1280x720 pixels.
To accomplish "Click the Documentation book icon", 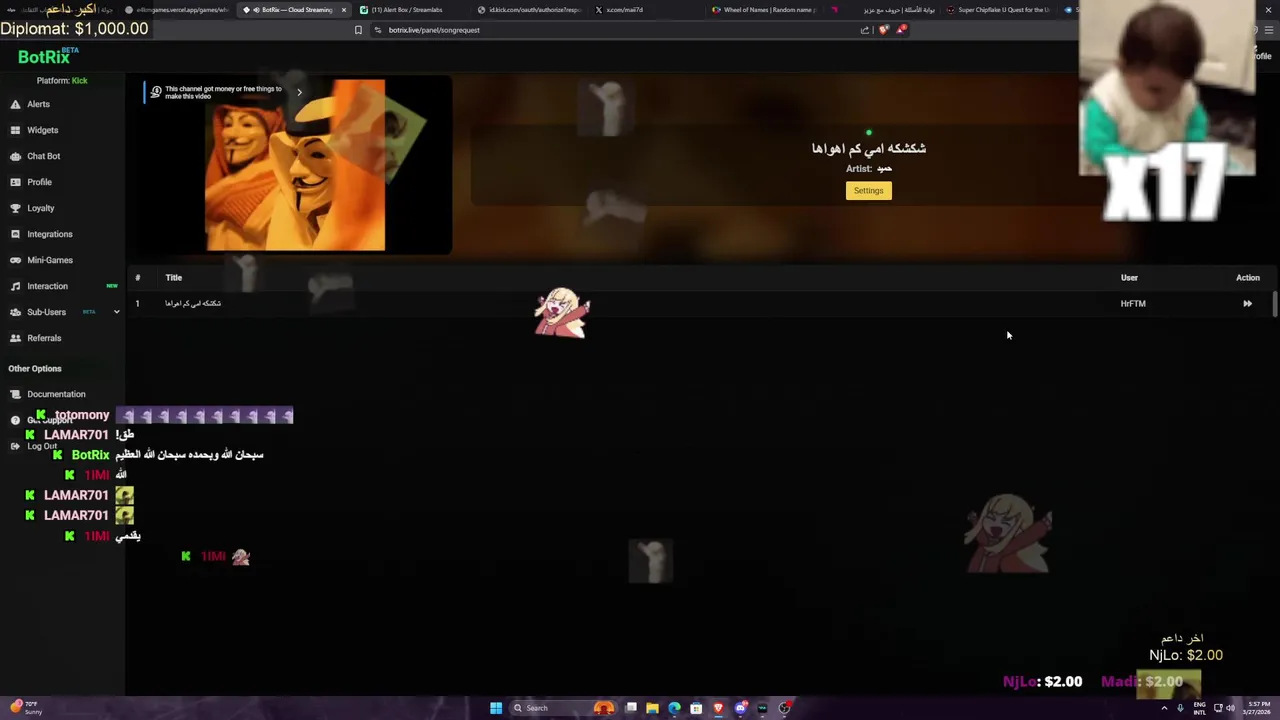I will (15, 394).
